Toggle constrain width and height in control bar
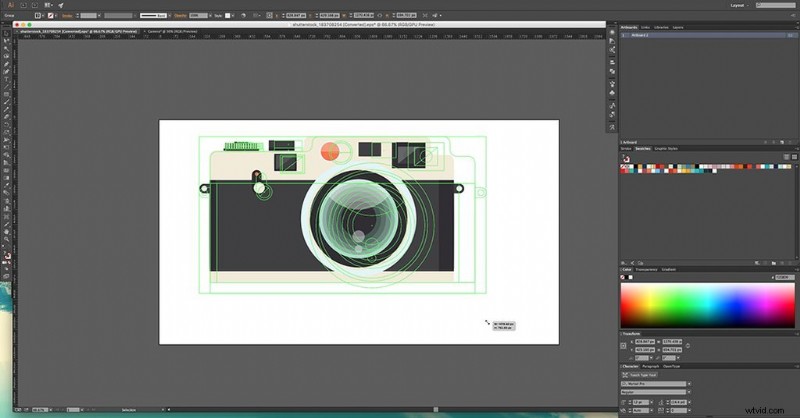This screenshot has height=418, width=800. point(380,15)
